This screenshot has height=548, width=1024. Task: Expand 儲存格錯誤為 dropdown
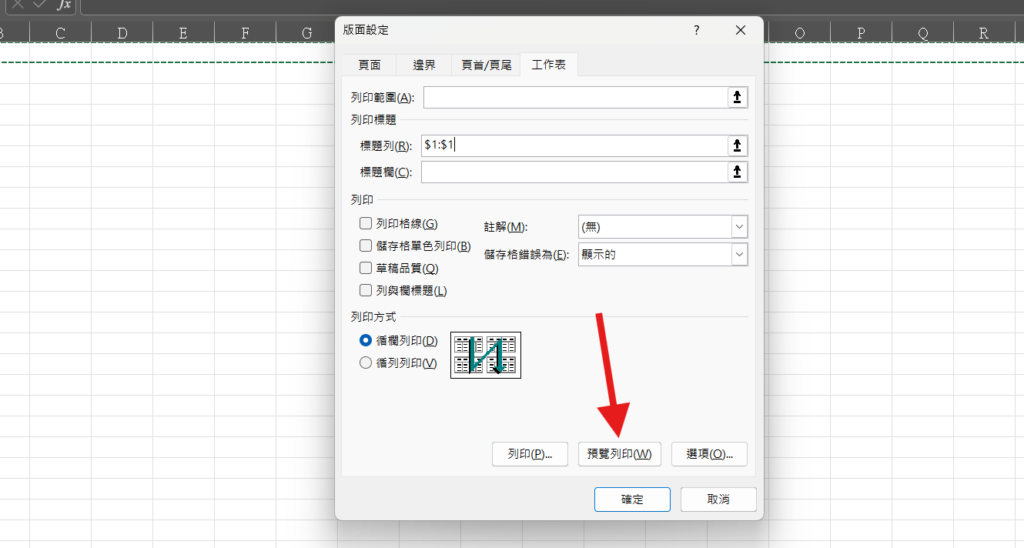click(x=662, y=255)
